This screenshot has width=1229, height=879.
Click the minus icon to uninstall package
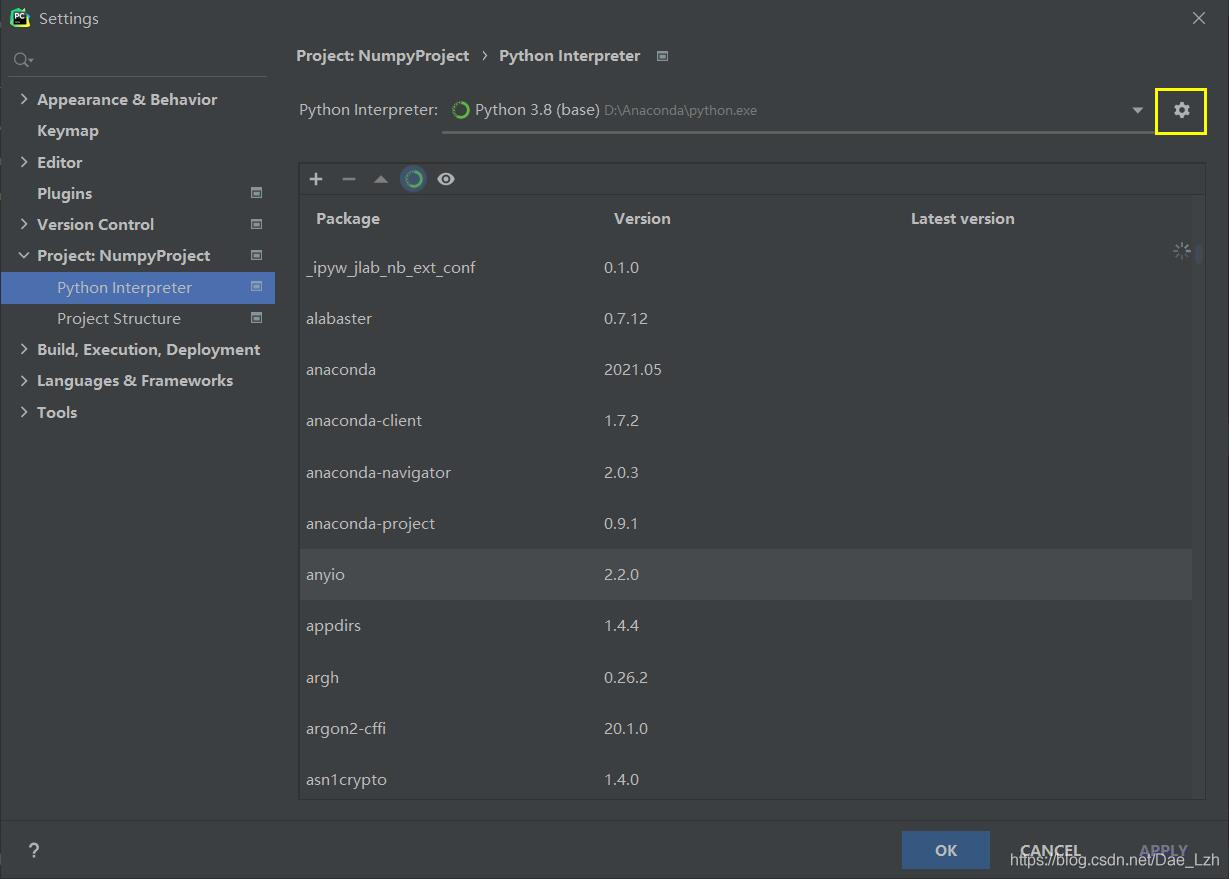click(348, 179)
